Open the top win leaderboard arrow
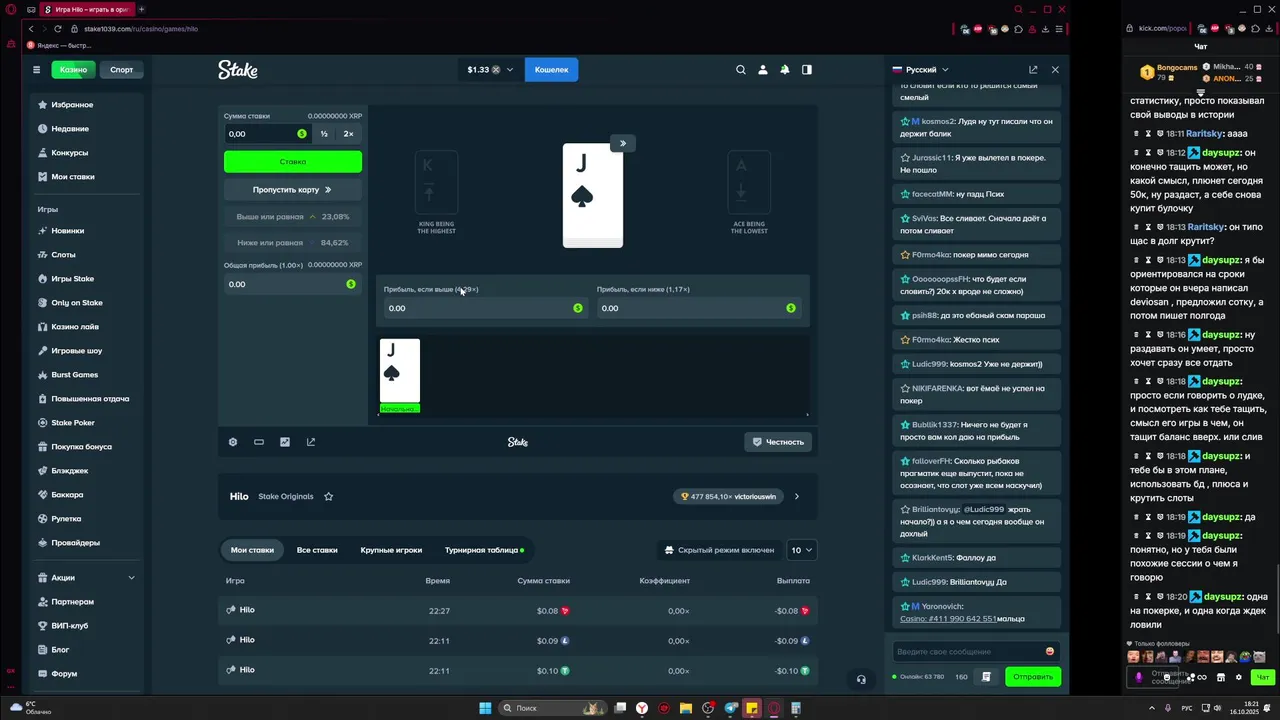 [797, 496]
